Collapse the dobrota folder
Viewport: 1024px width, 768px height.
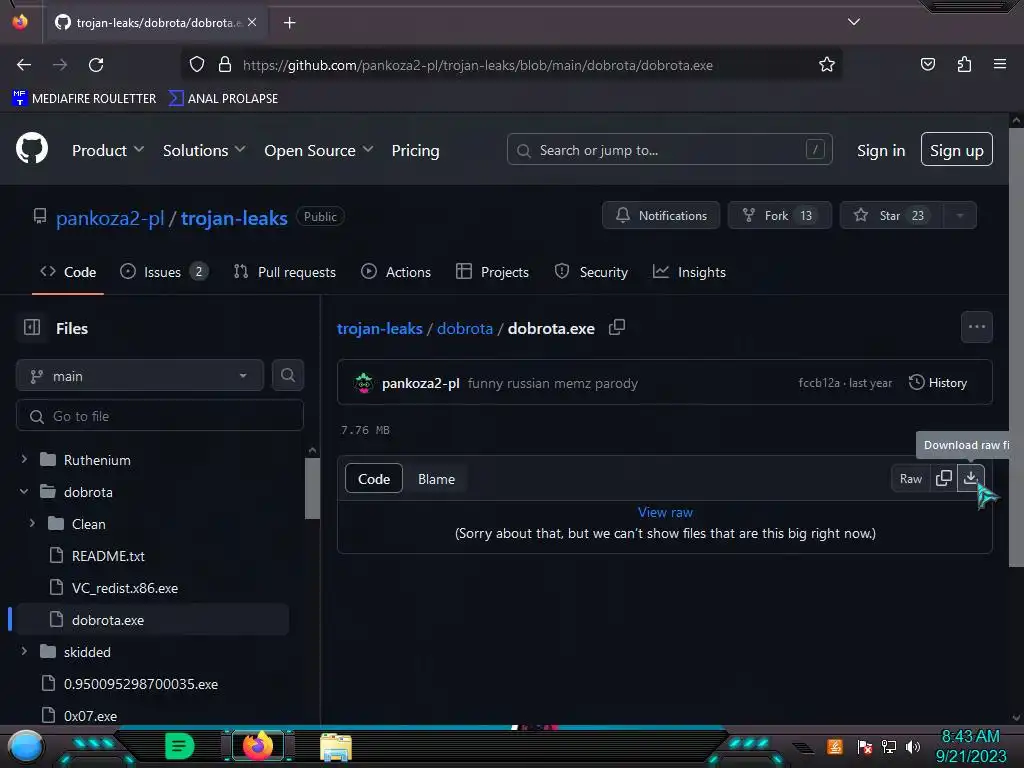pyautogui.click(x=24, y=491)
